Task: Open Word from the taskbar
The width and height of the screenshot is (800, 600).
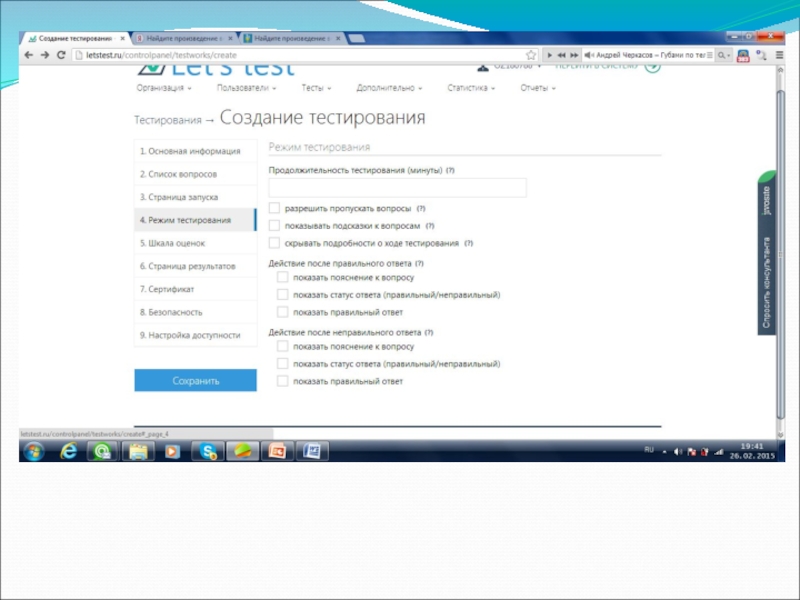Action: (x=309, y=452)
